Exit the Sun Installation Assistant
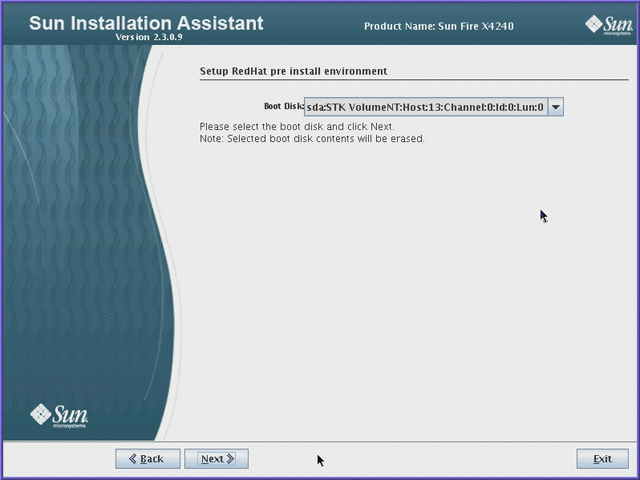640x480 pixels. point(602,459)
